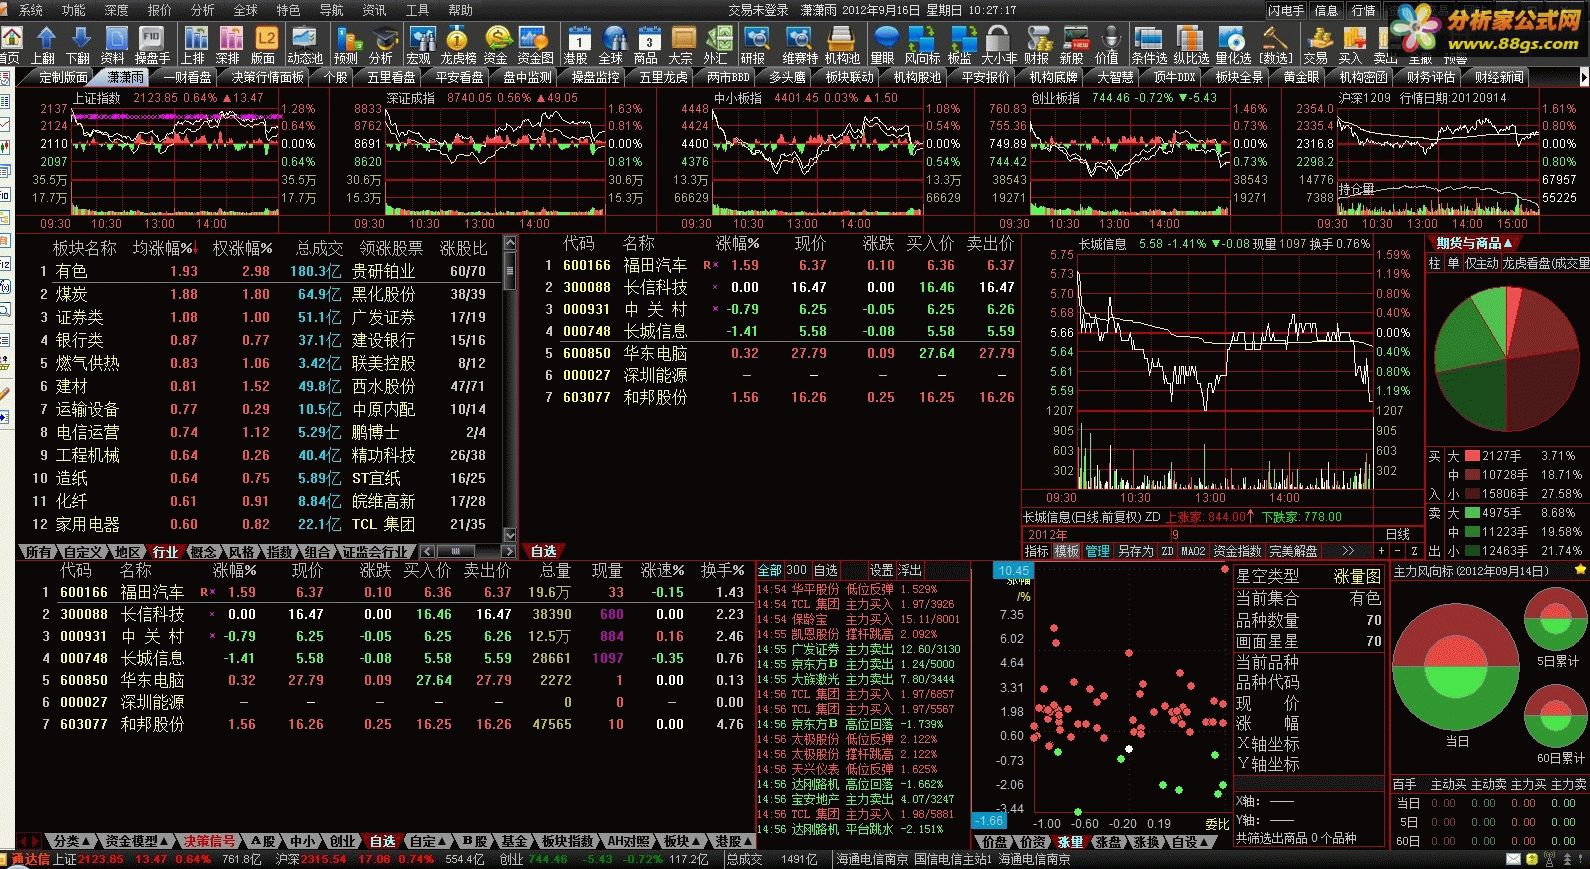
Task: Open the 动态池 presentation icon
Action: point(305,45)
